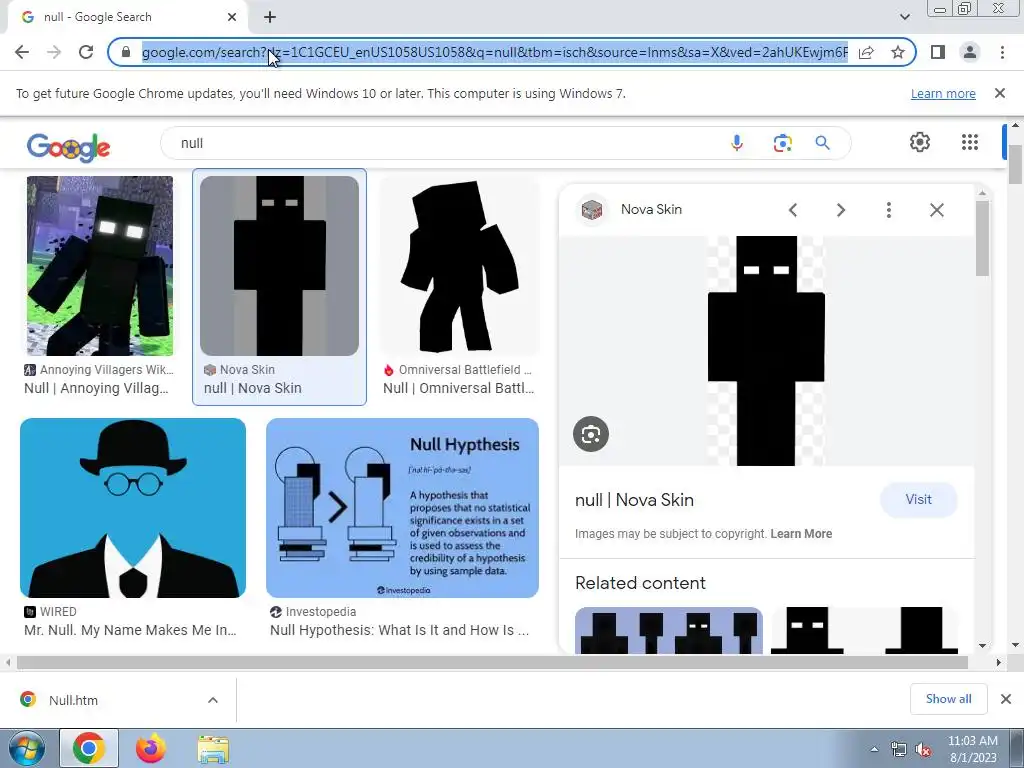
Task: Open the Learn more link about updates
Action: pyautogui.click(x=943, y=93)
